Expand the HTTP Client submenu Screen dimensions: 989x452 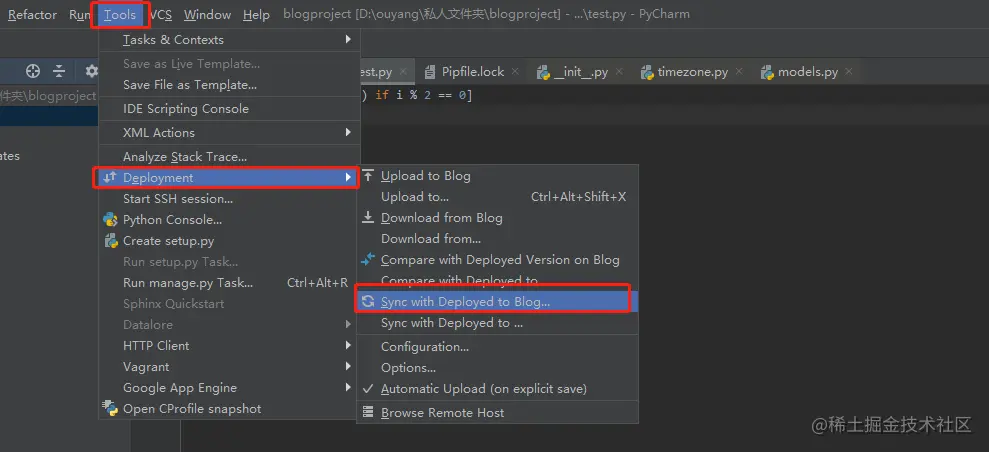[x=230, y=345]
